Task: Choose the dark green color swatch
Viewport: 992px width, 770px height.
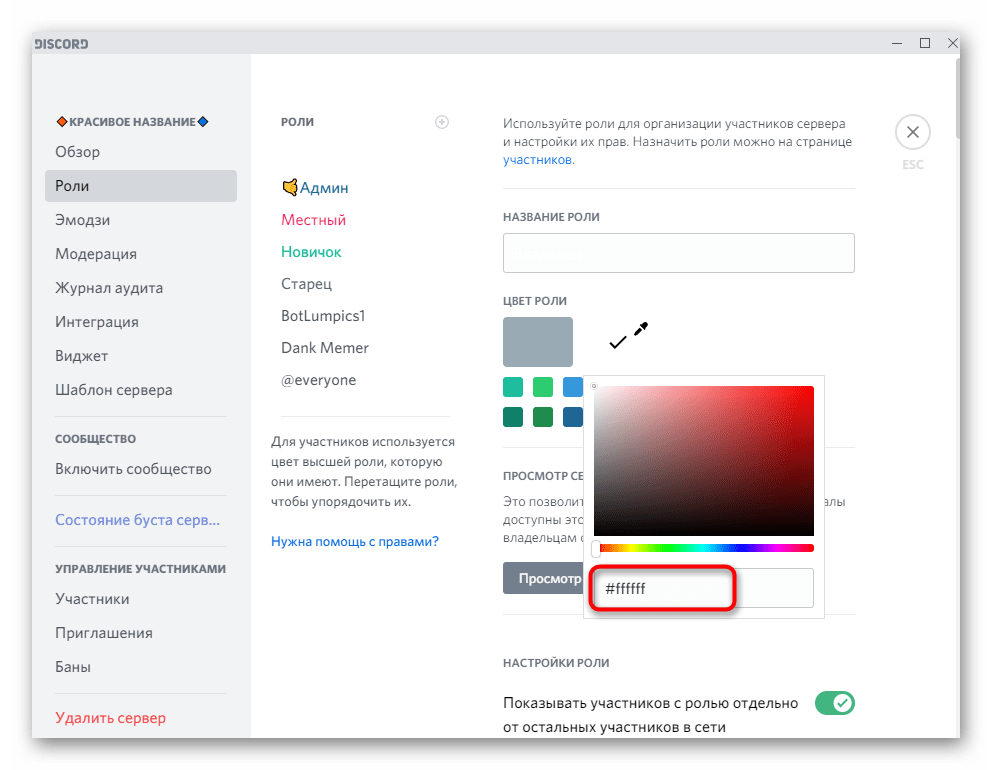Action: (x=543, y=417)
